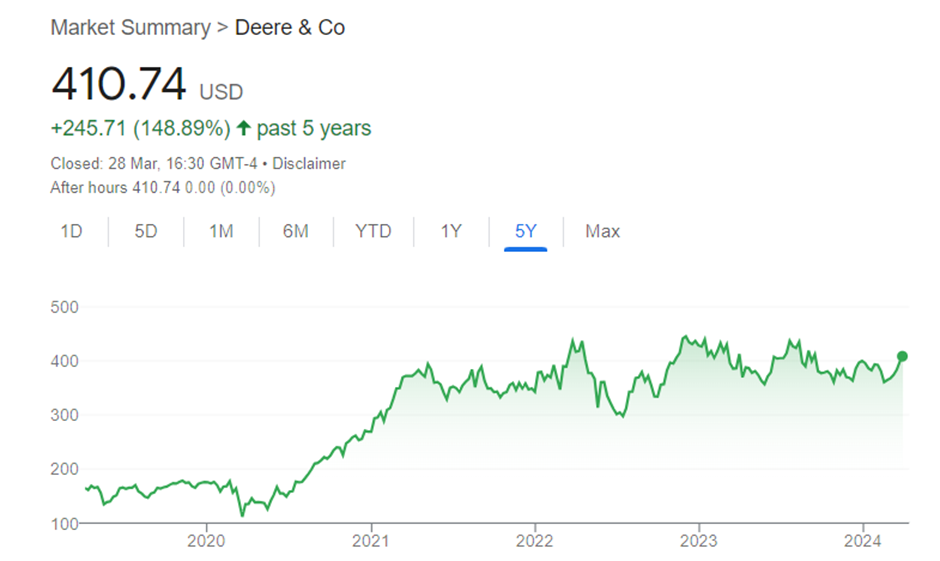Click the 410.74 main price value
The image size is (940, 561).
point(119,85)
